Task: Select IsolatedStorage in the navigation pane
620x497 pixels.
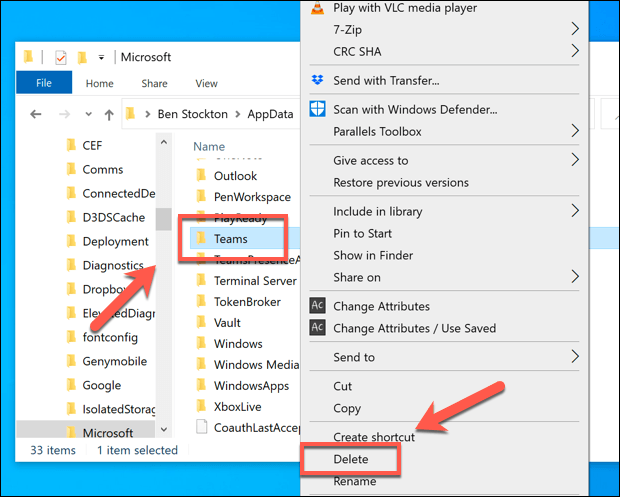Action: coord(118,409)
